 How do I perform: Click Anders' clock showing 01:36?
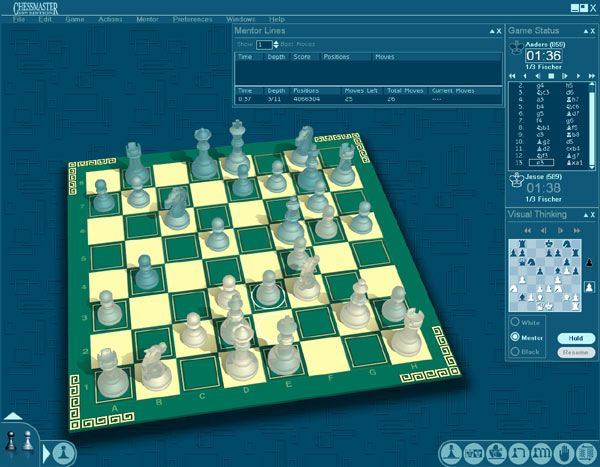click(543, 56)
